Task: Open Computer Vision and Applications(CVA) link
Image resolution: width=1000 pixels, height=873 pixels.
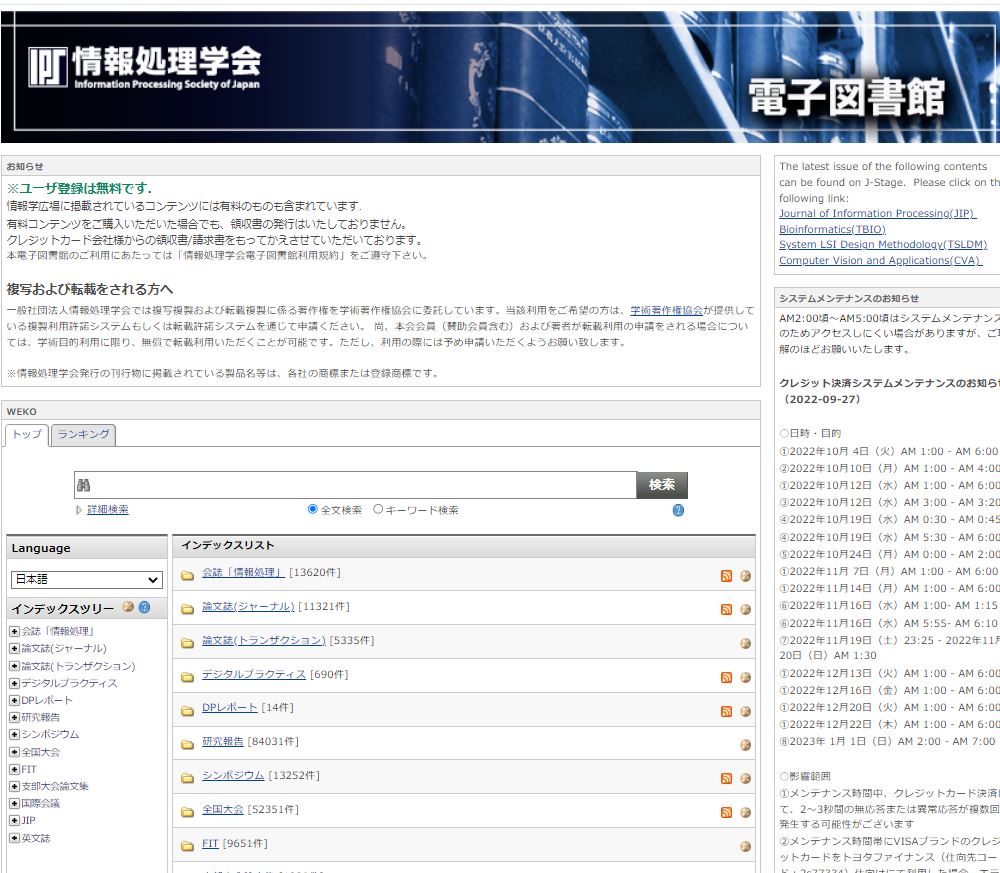Action: point(880,261)
